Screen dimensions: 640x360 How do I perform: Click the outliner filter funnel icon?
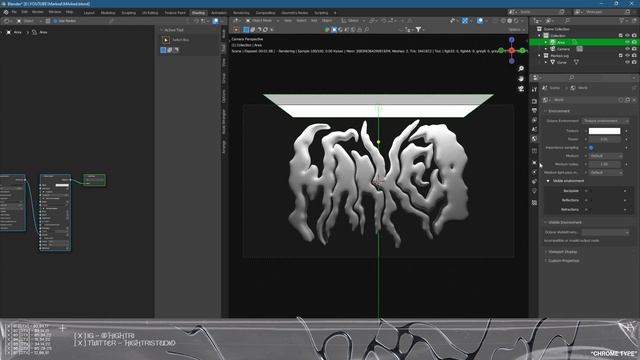pos(622,20)
